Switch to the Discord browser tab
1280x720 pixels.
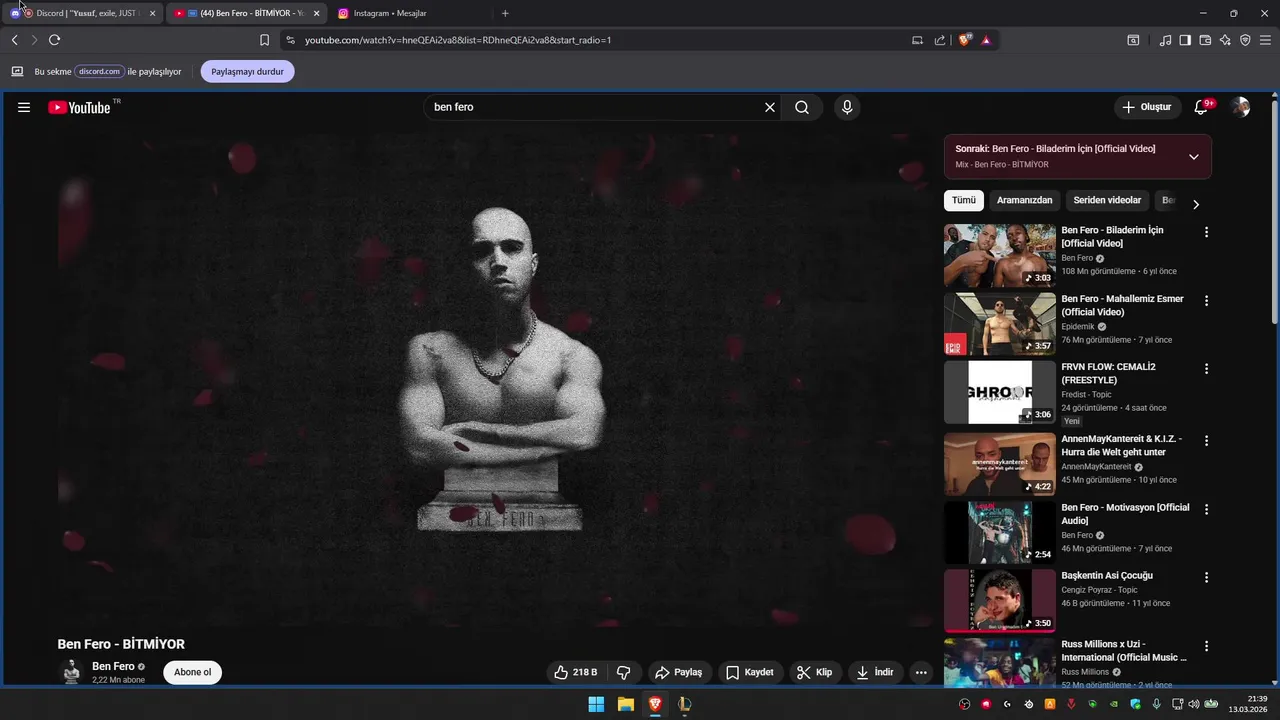pos(83,13)
